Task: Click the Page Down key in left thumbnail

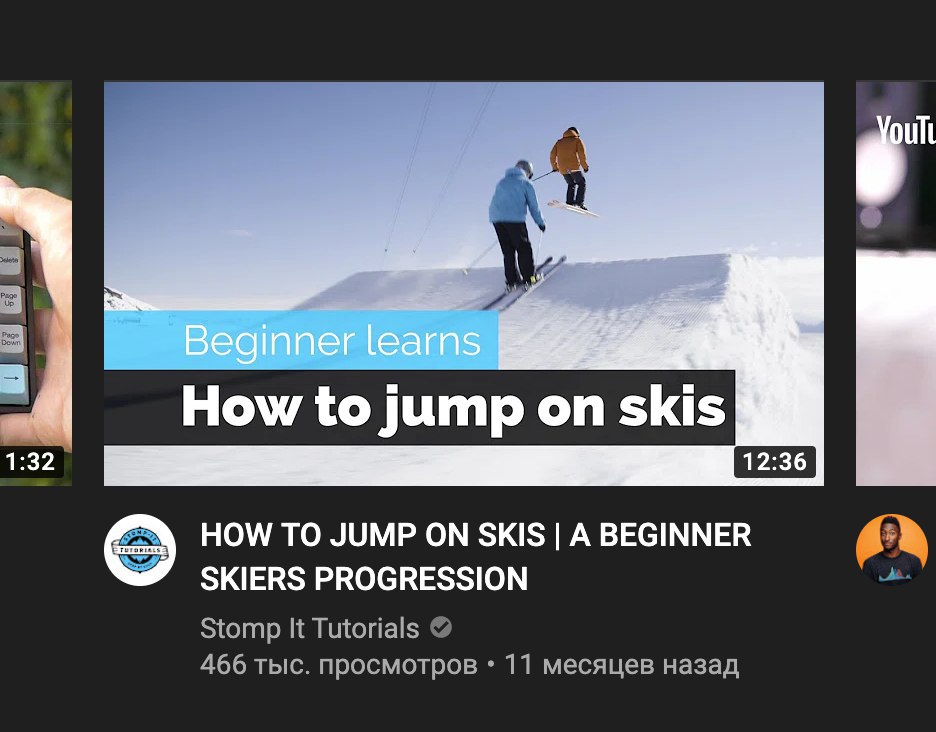Action: (x=11, y=341)
